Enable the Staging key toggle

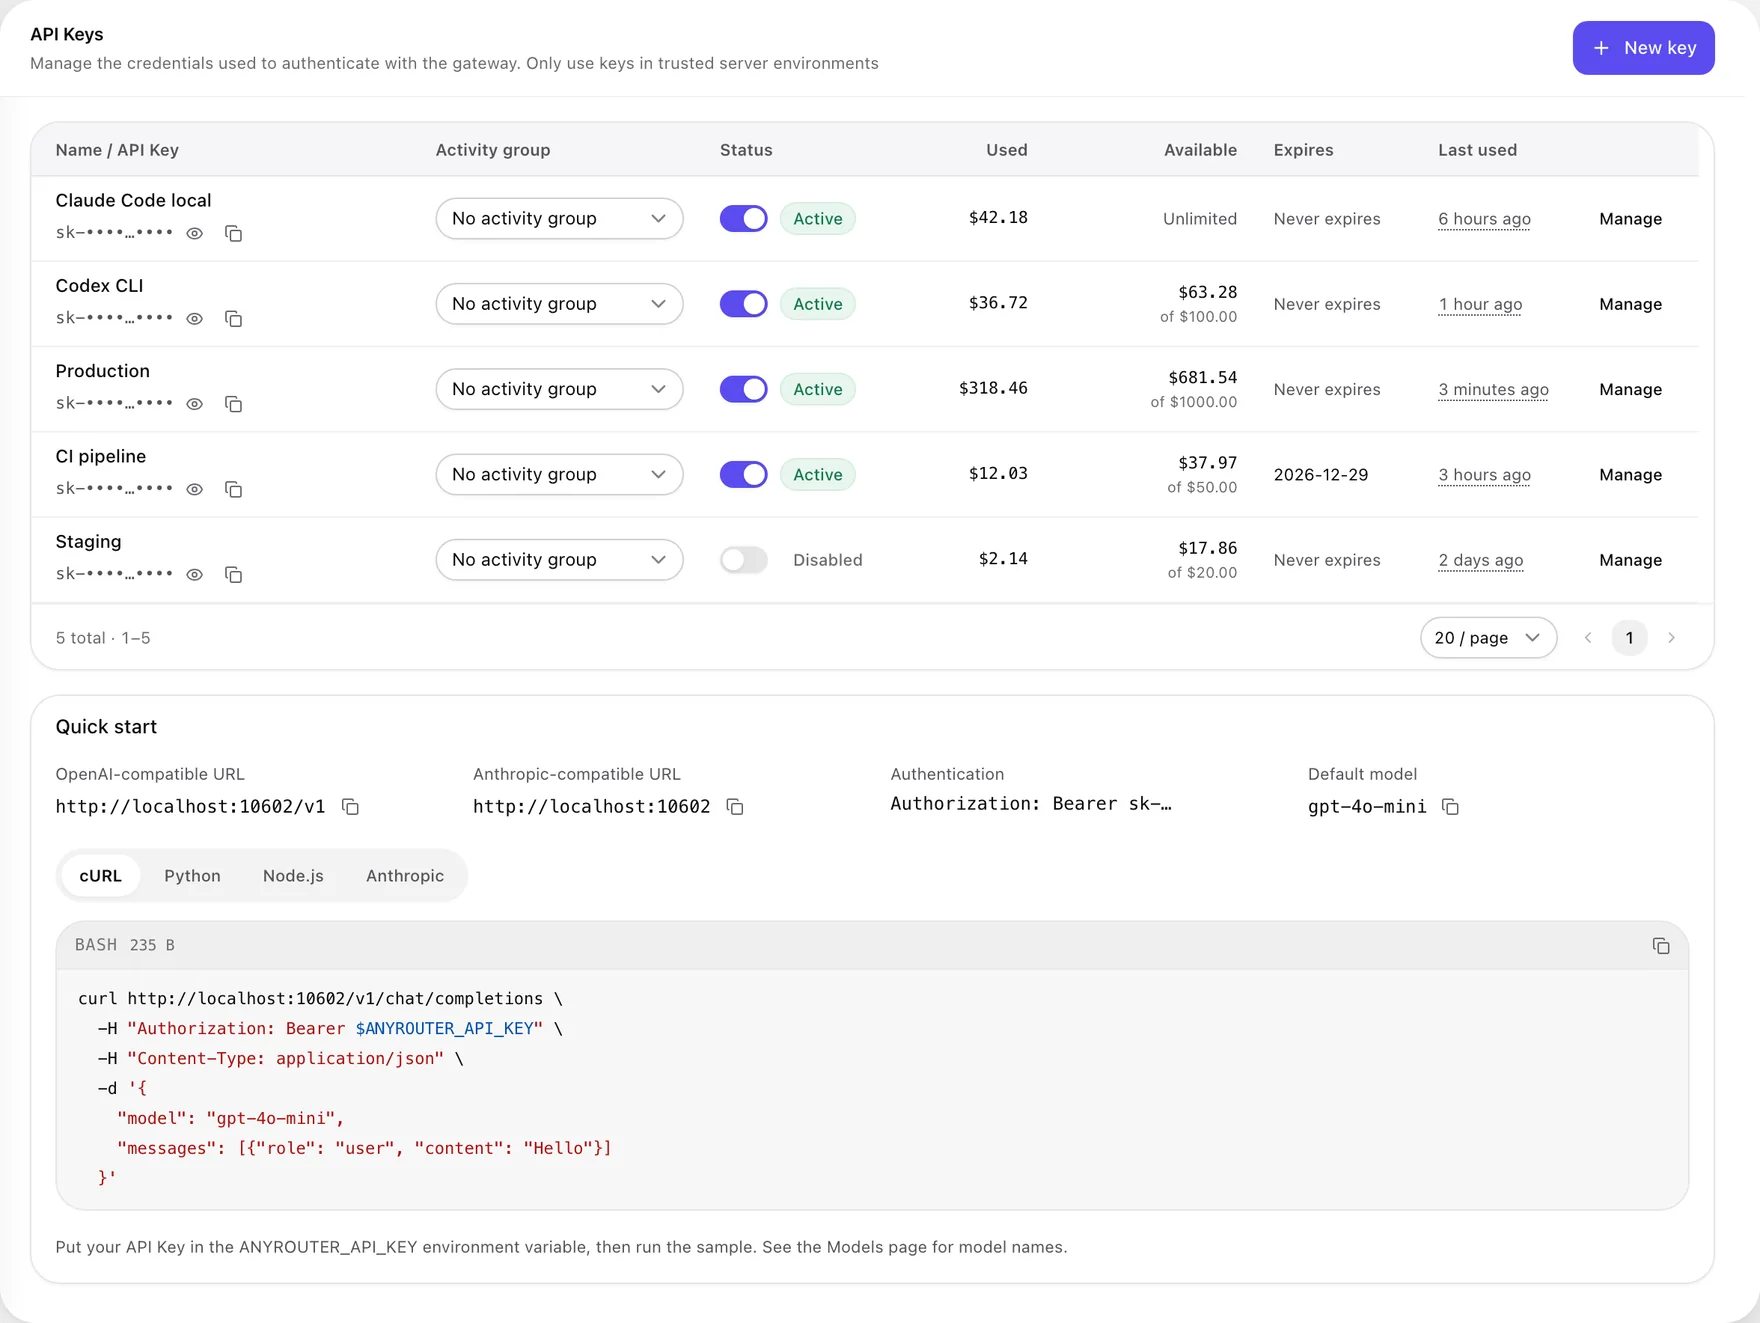(744, 560)
